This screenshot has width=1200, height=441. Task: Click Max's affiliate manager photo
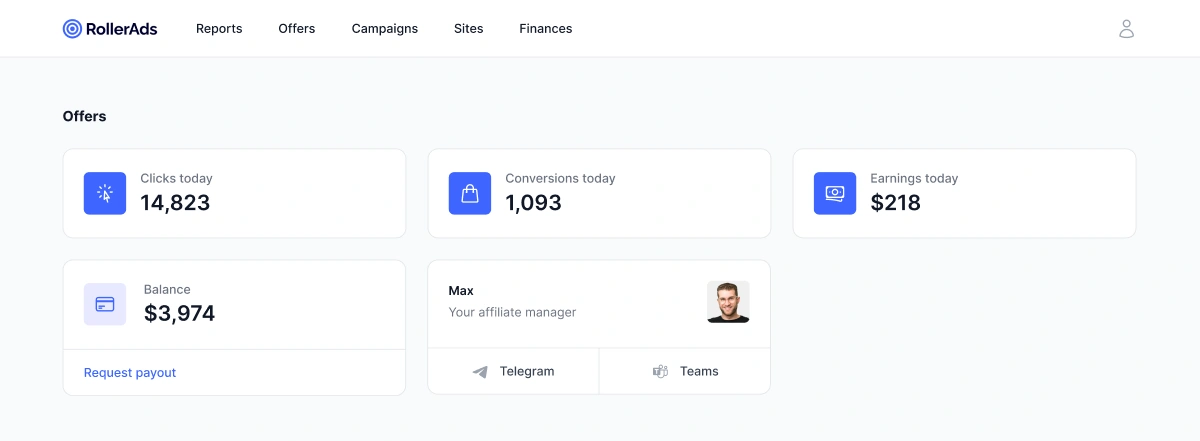728,301
